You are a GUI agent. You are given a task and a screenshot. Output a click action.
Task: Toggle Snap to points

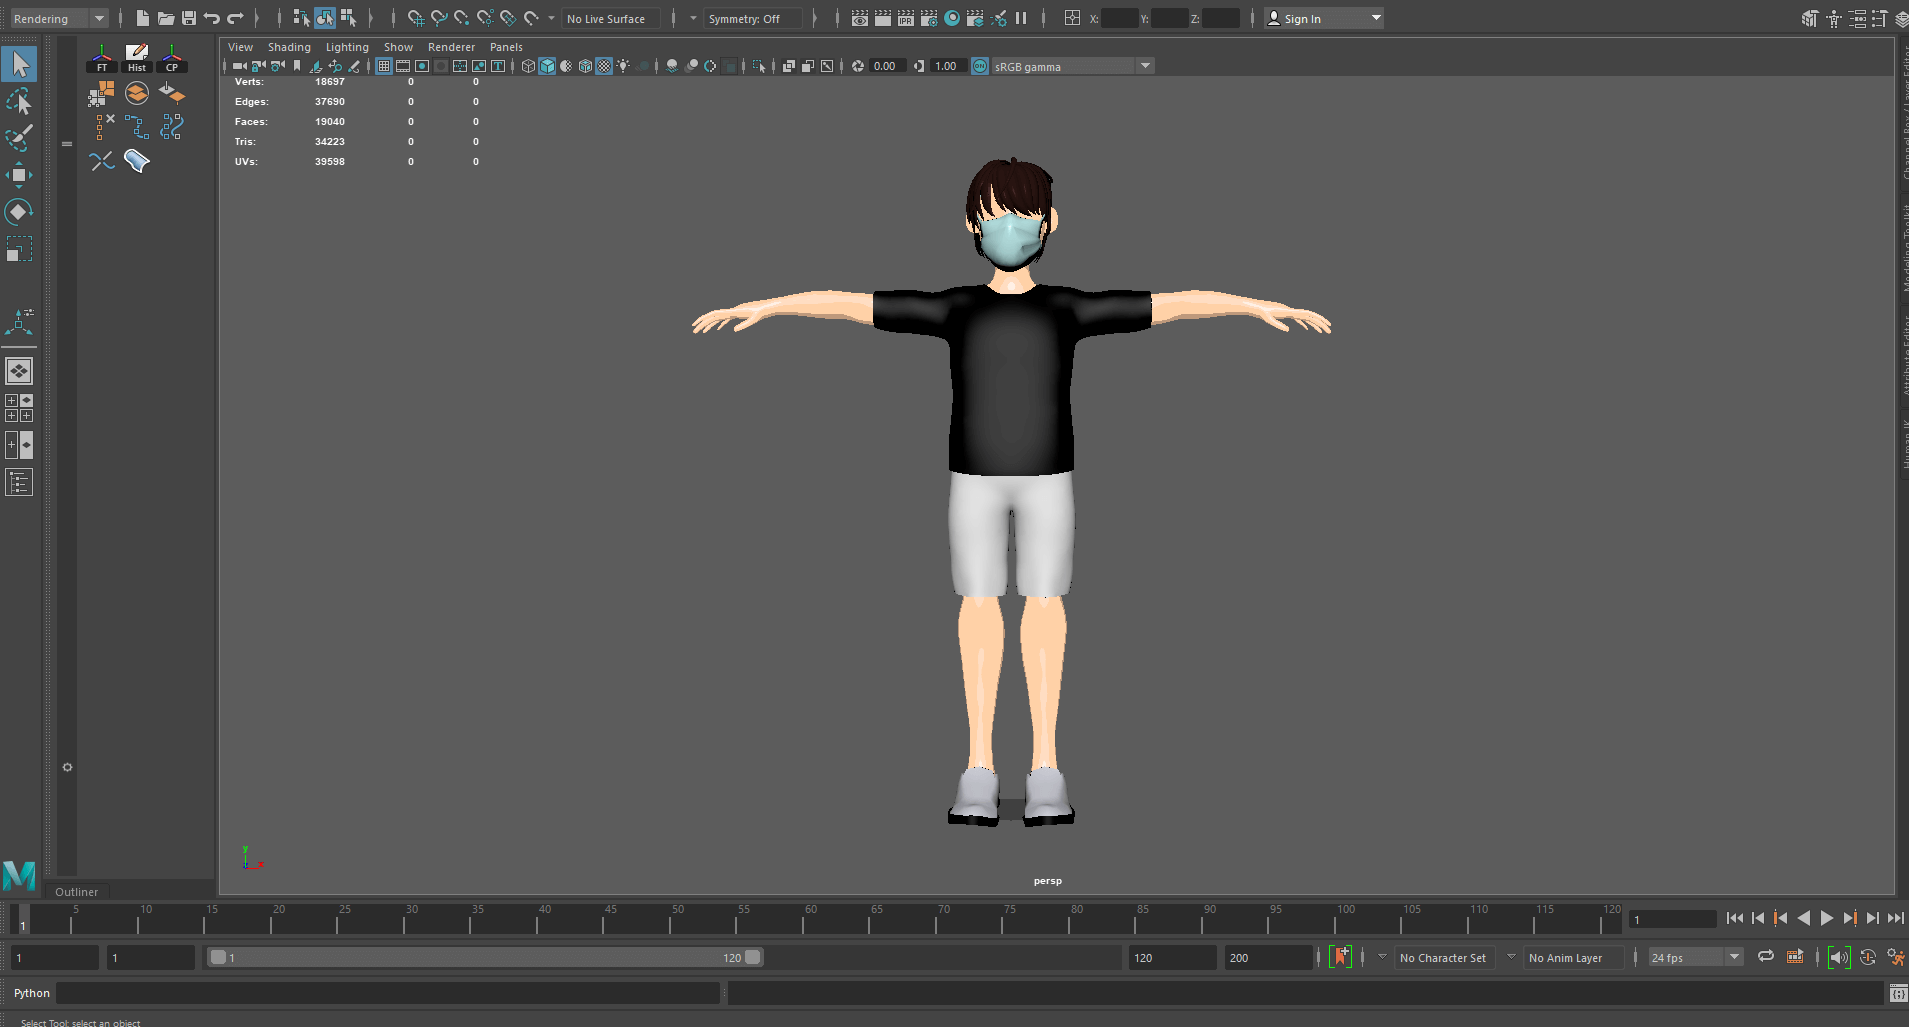[461, 18]
